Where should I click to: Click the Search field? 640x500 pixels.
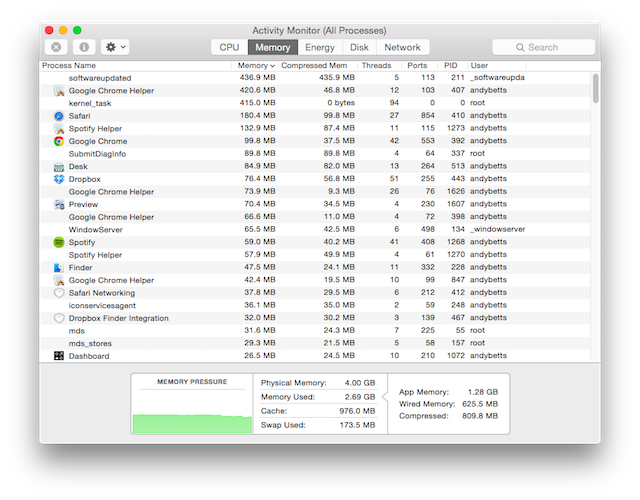[x=544, y=47]
